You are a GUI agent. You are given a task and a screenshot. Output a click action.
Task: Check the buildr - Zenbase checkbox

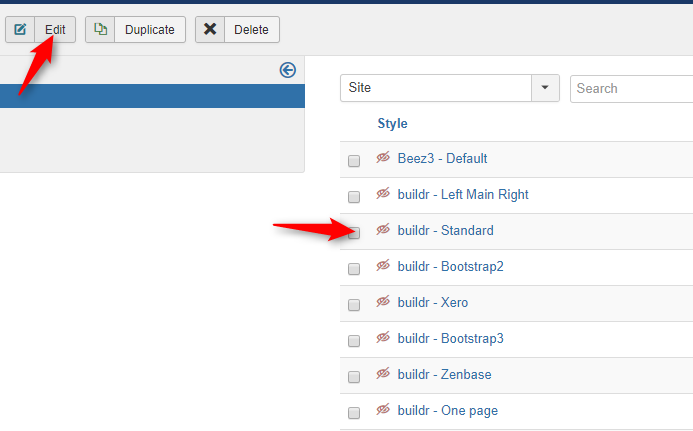[354, 377]
